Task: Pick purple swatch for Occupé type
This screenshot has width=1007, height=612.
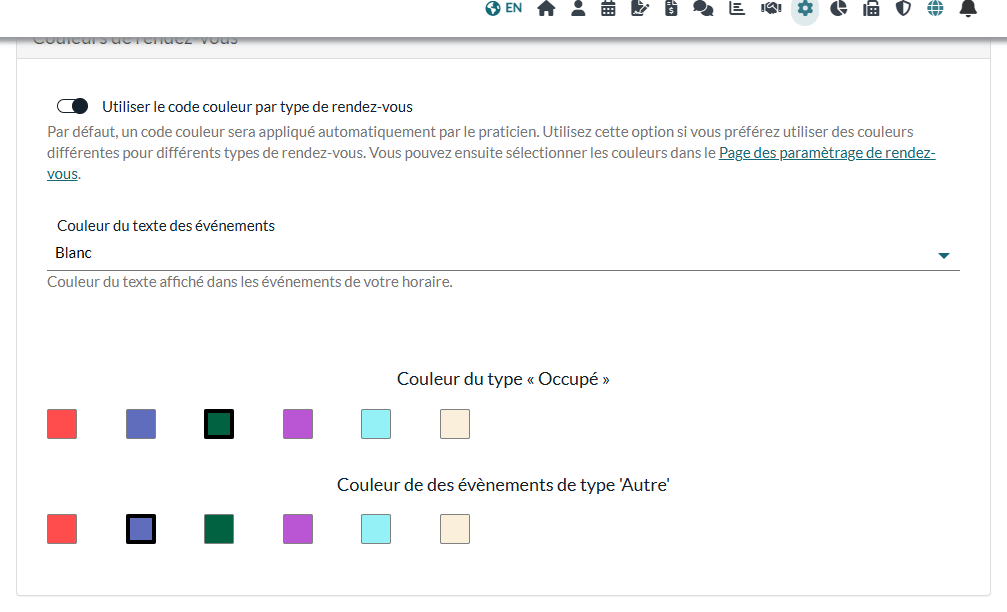Action: 298,424
